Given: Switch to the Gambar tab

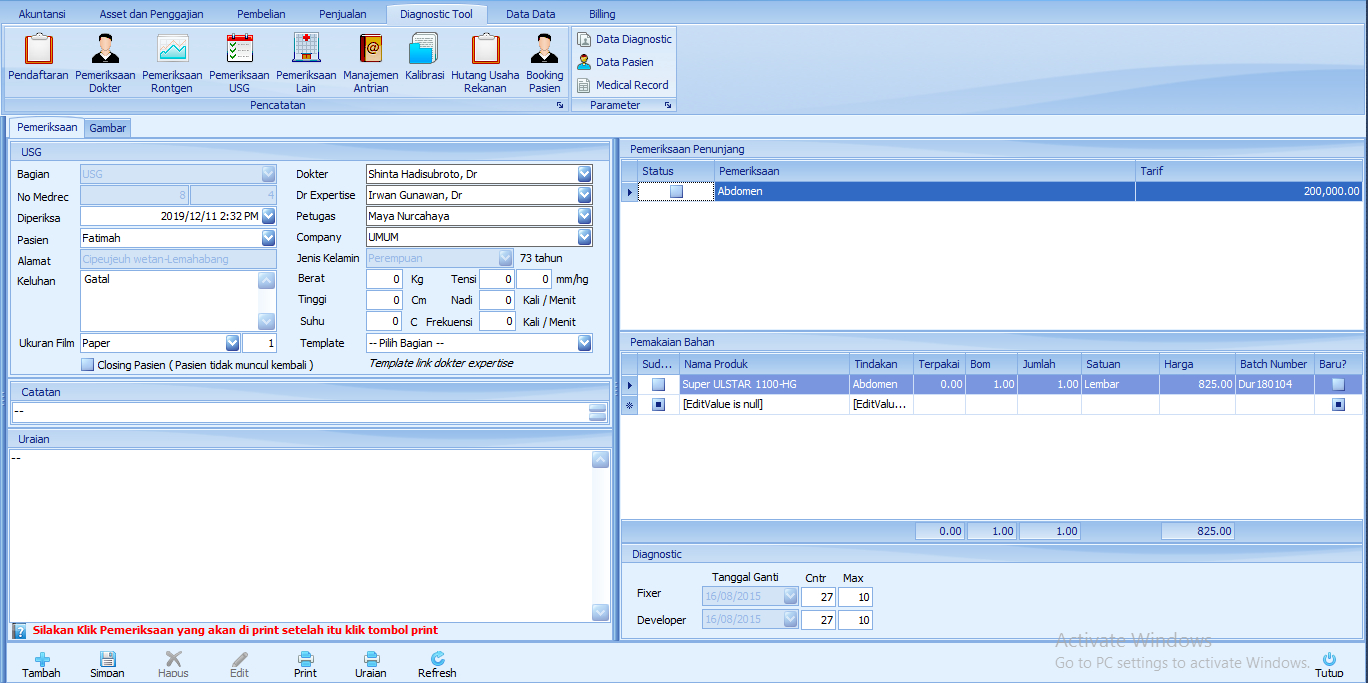Looking at the screenshot, I should point(107,128).
